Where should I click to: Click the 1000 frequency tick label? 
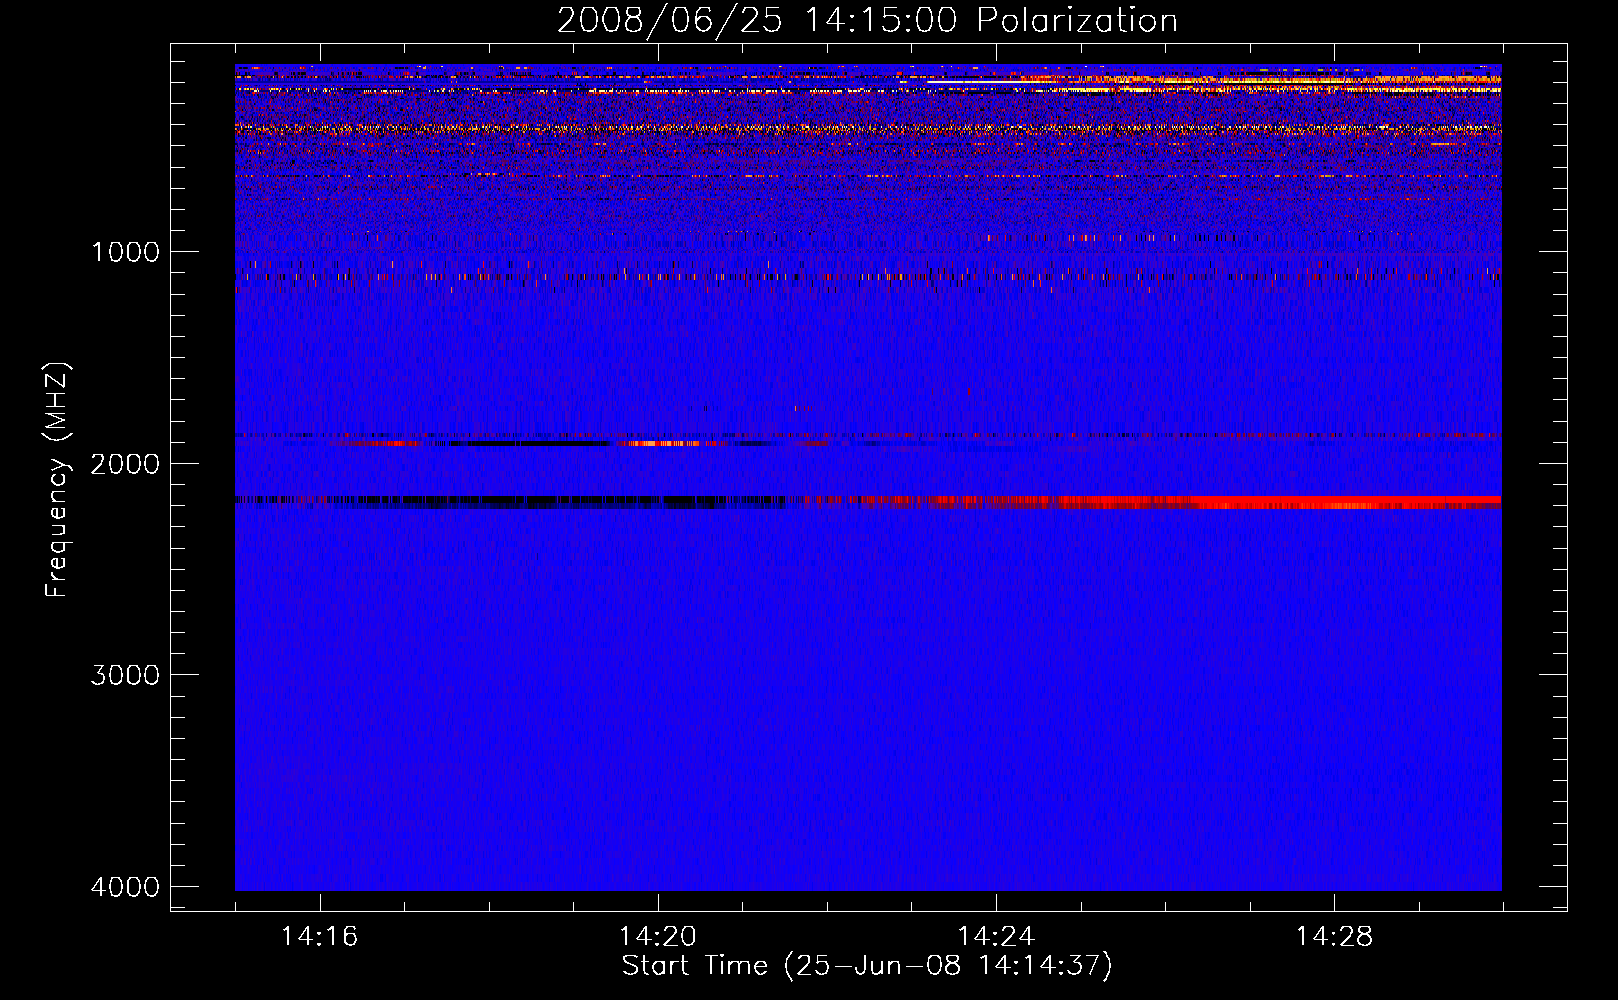pos(125,252)
